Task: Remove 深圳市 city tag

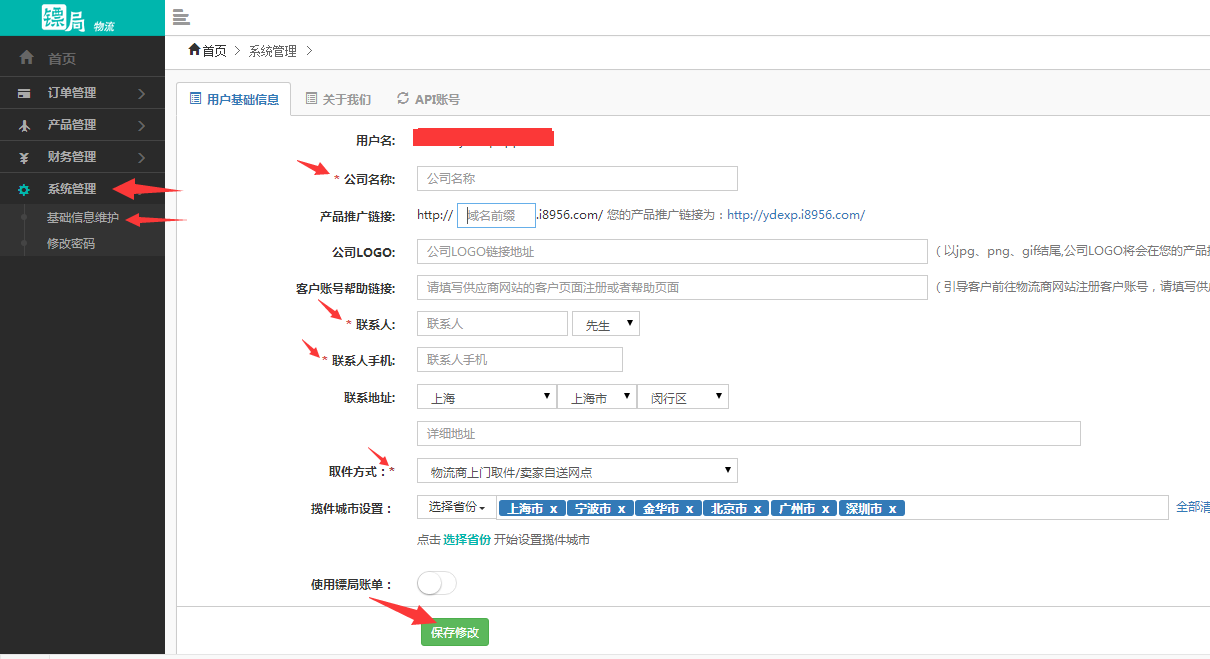Action: (x=892, y=509)
